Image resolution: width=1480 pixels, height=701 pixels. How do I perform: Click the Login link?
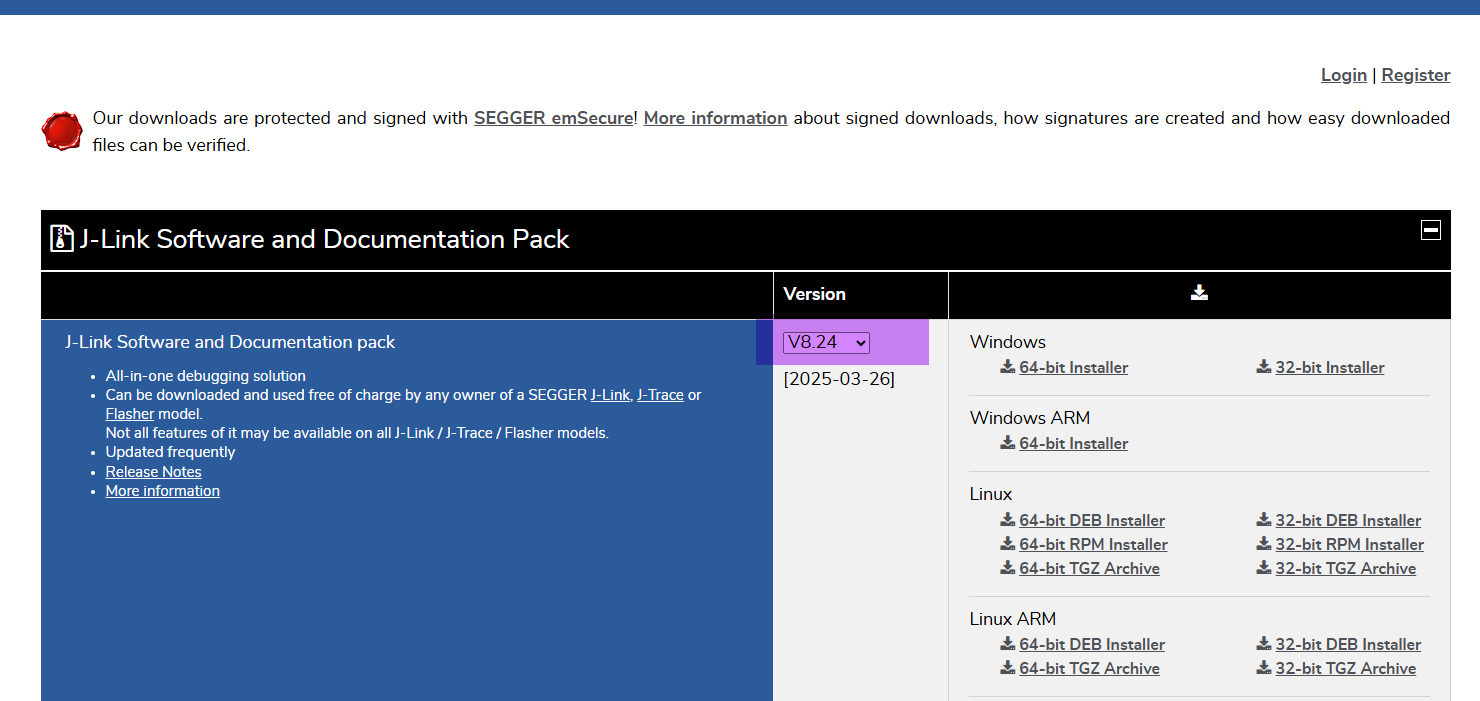(x=1343, y=74)
